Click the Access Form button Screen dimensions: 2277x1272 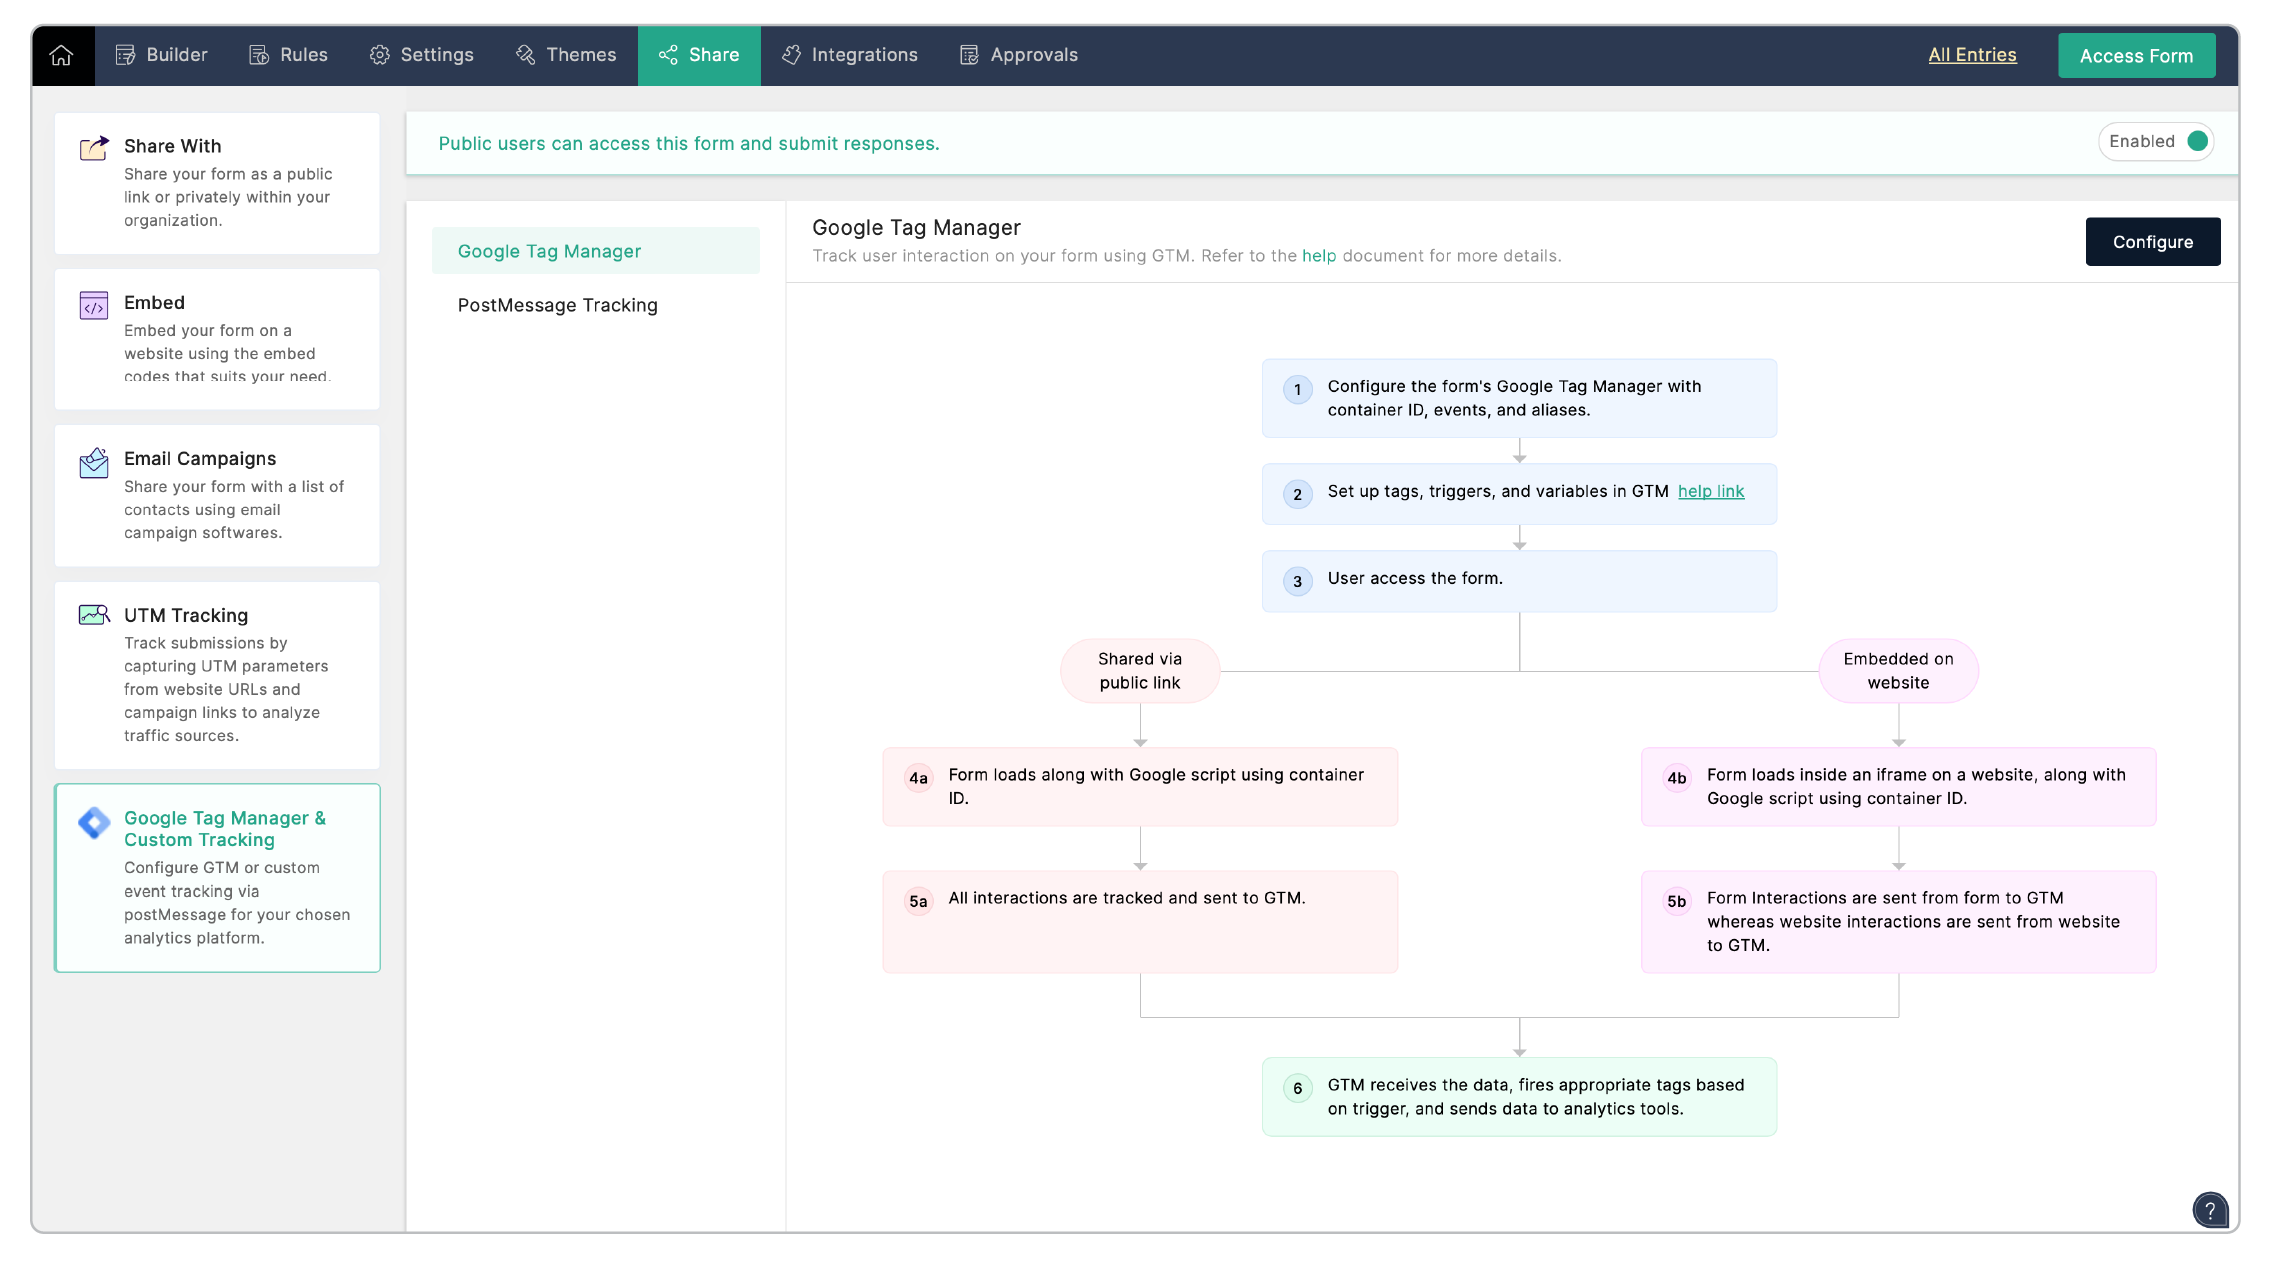pos(2136,56)
